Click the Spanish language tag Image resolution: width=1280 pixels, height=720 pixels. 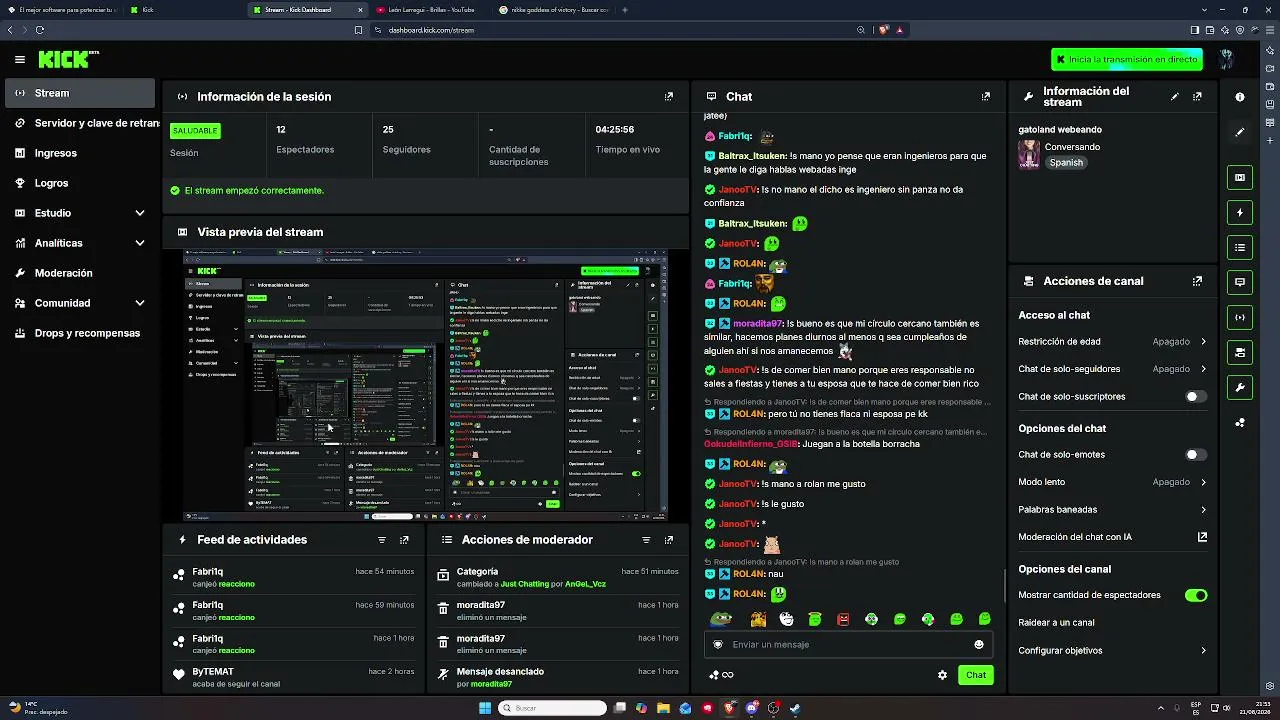(1066, 163)
